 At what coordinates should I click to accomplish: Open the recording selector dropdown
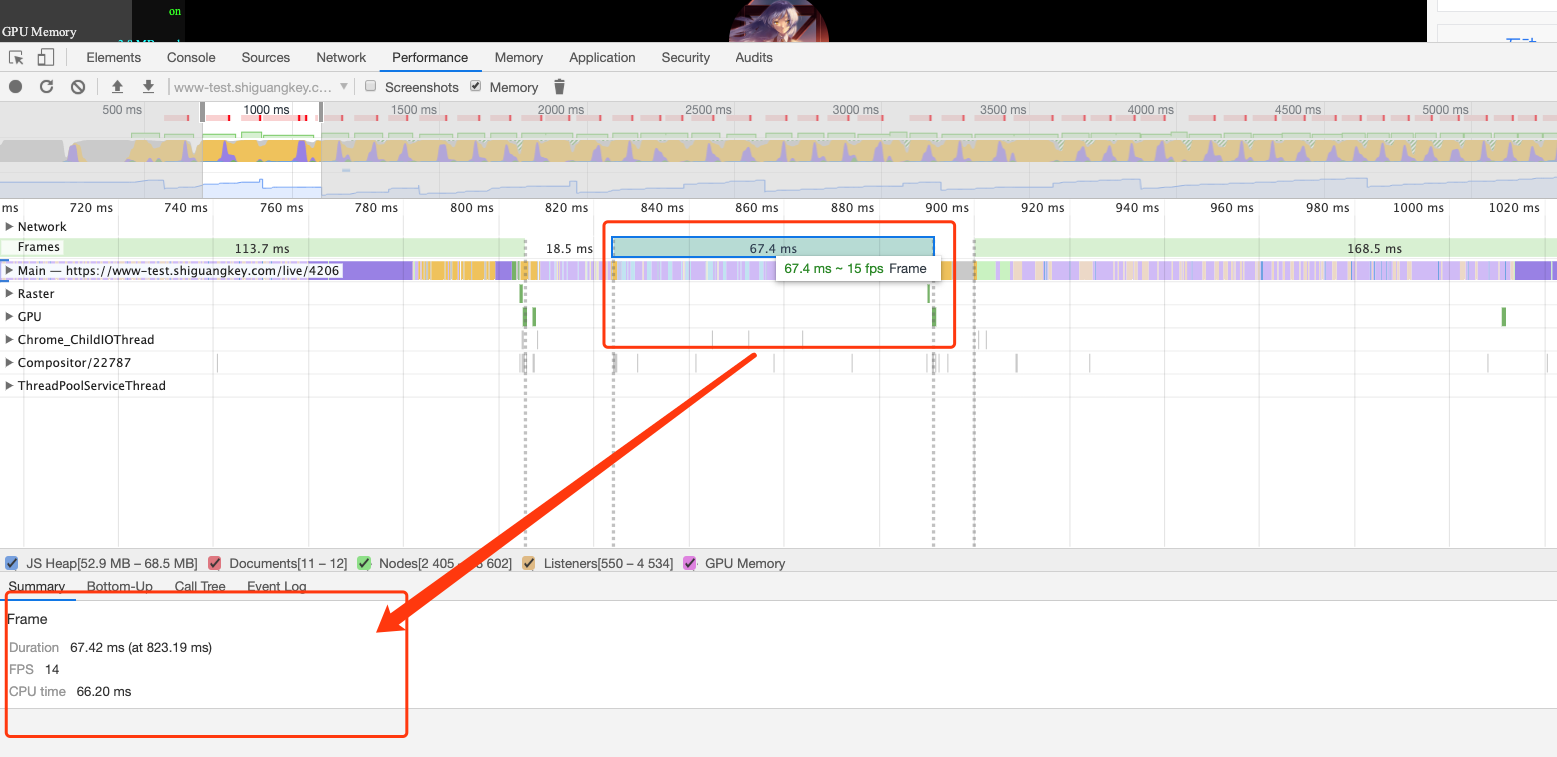click(x=261, y=87)
